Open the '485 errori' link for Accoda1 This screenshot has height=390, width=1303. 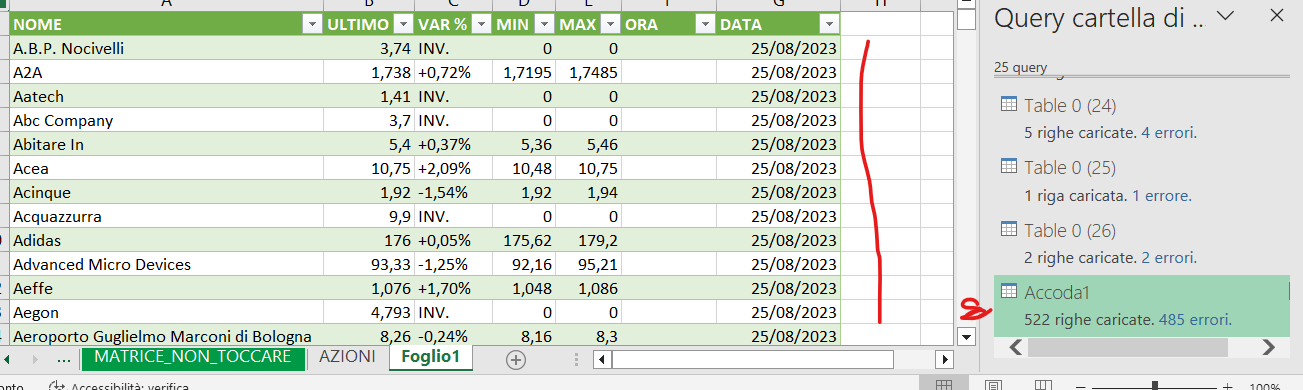(1194, 320)
